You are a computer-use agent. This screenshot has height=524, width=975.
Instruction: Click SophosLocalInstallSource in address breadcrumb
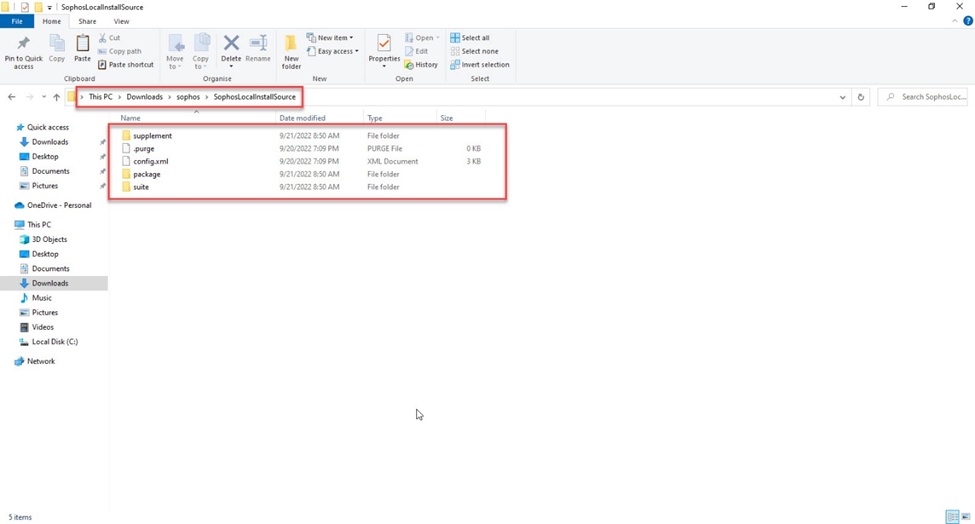[x=254, y=97]
